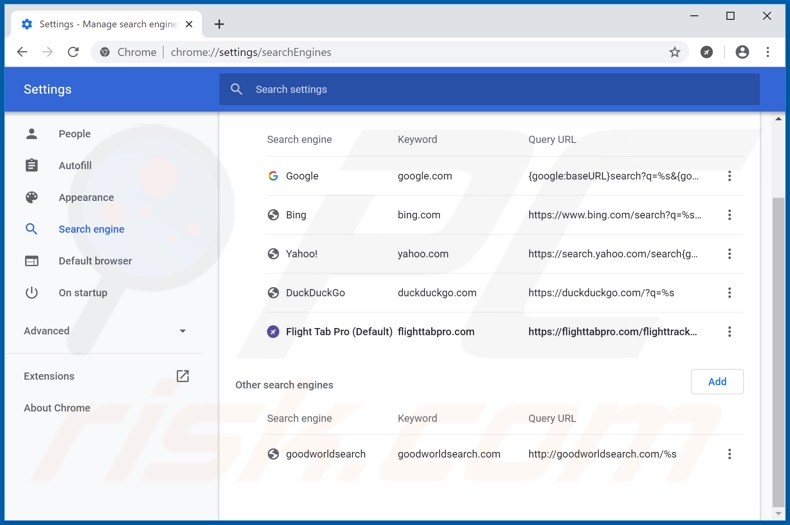Open the profile account icon
The height and width of the screenshot is (525, 790).
click(x=742, y=52)
